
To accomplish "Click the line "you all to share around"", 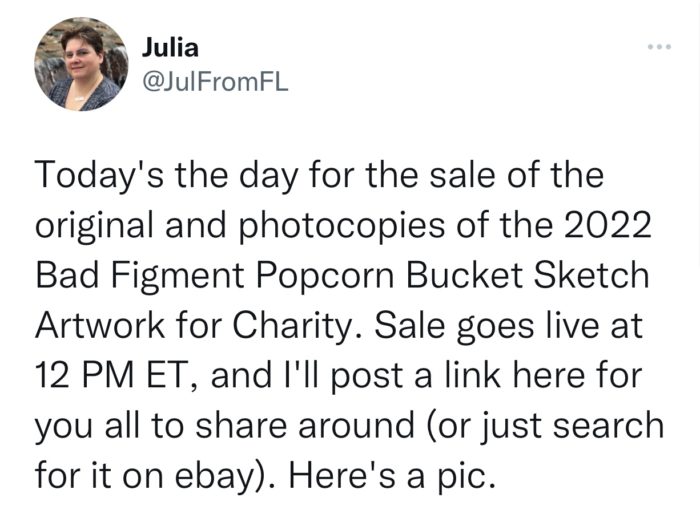I will pos(225,426).
